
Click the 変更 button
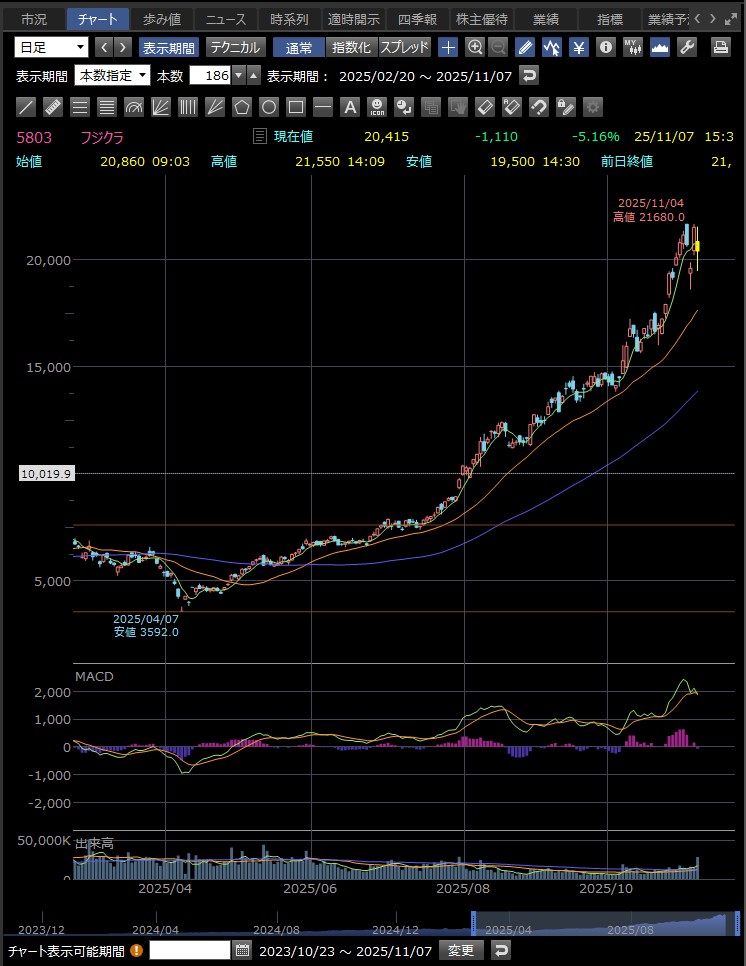pyautogui.click(x=463, y=950)
